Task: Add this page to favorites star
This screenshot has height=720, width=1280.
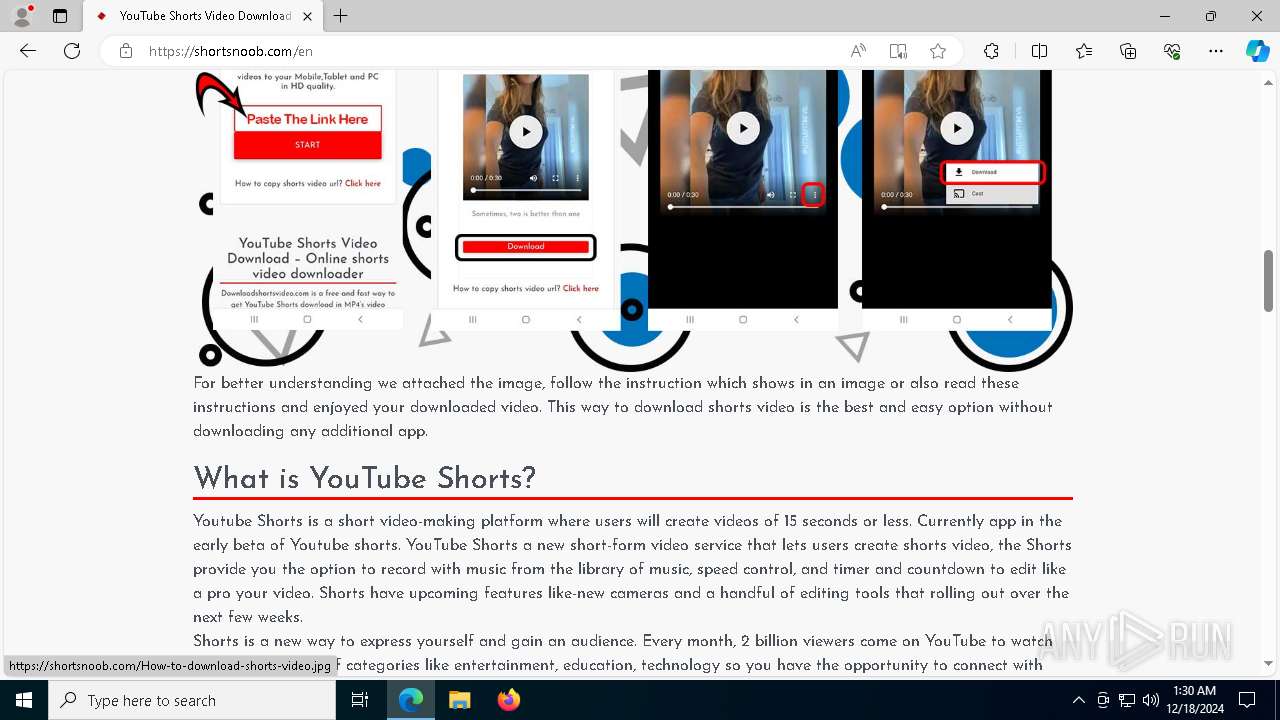Action: 938,51
